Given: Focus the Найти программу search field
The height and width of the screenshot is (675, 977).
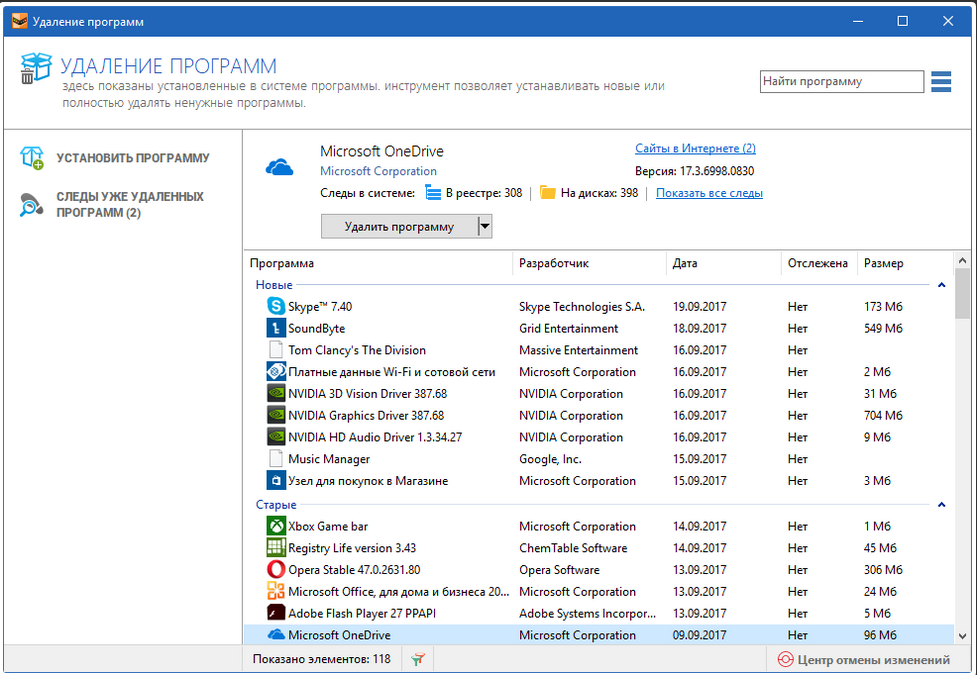Looking at the screenshot, I should (842, 82).
